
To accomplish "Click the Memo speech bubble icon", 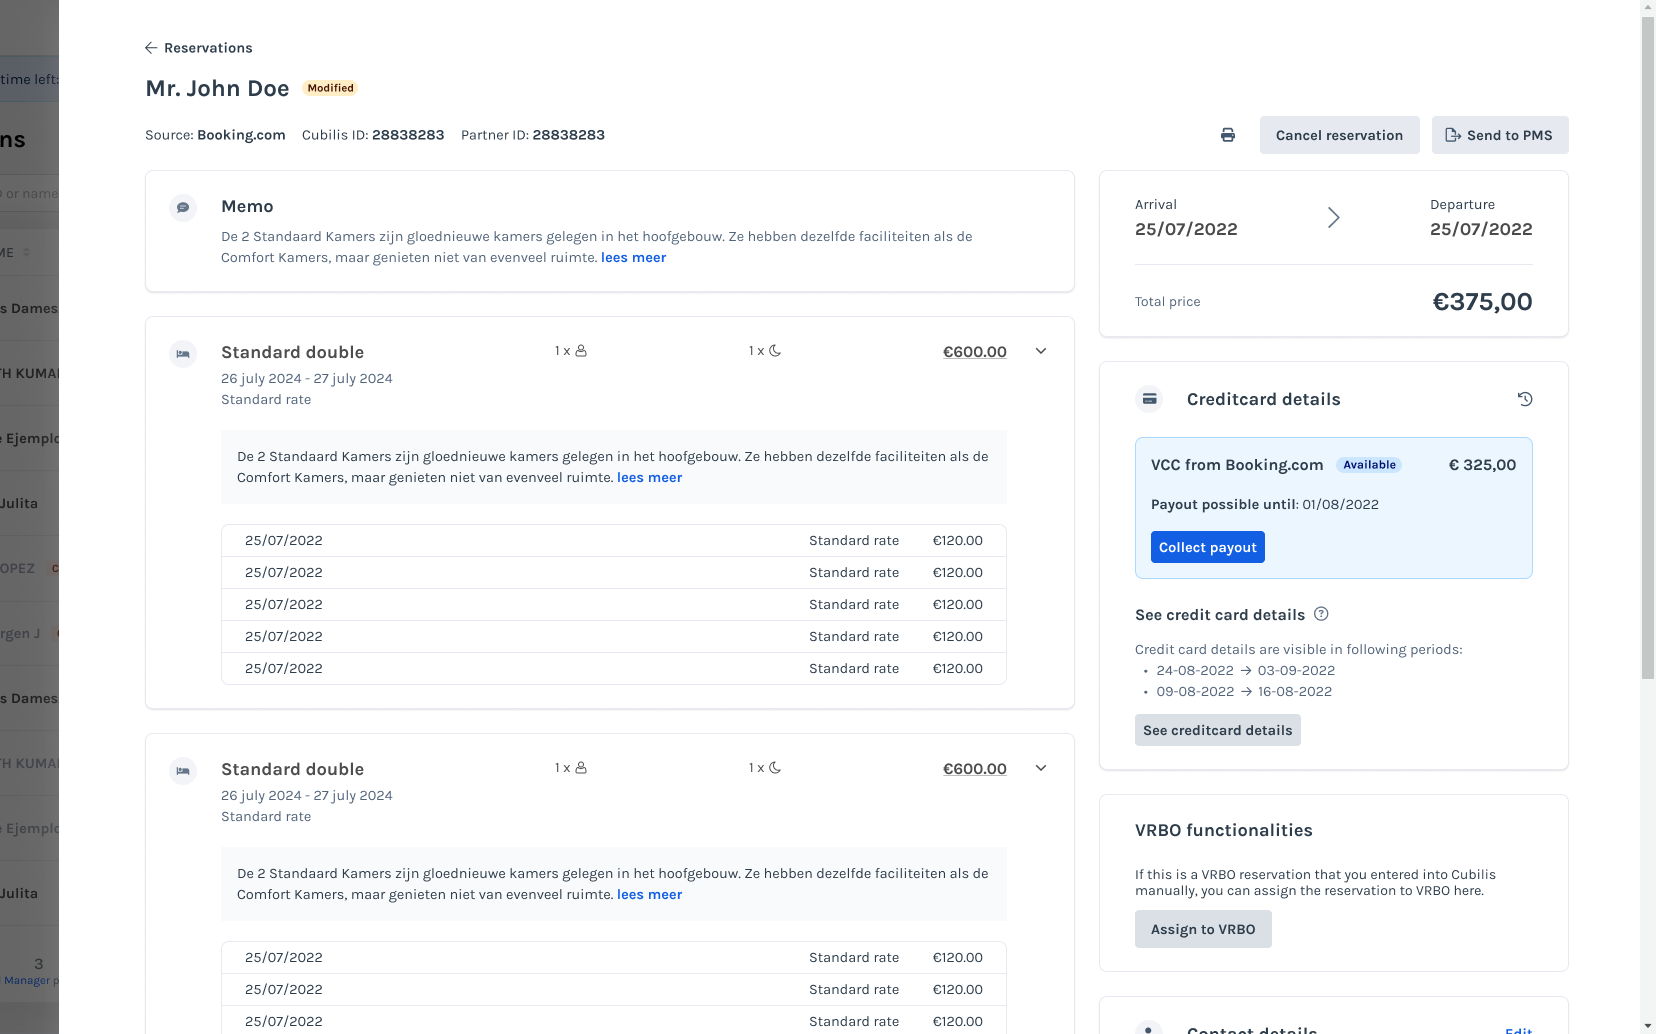I will (183, 207).
